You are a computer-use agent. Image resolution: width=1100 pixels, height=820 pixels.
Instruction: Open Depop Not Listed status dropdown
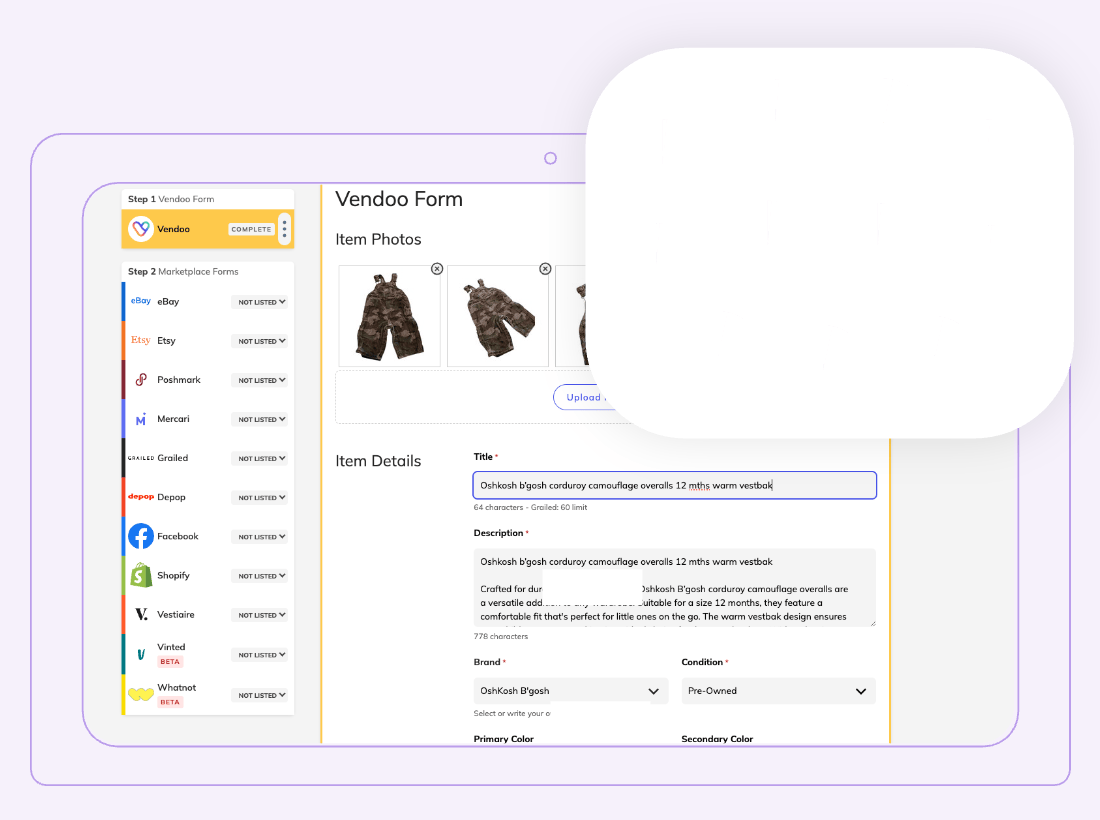(x=260, y=497)
